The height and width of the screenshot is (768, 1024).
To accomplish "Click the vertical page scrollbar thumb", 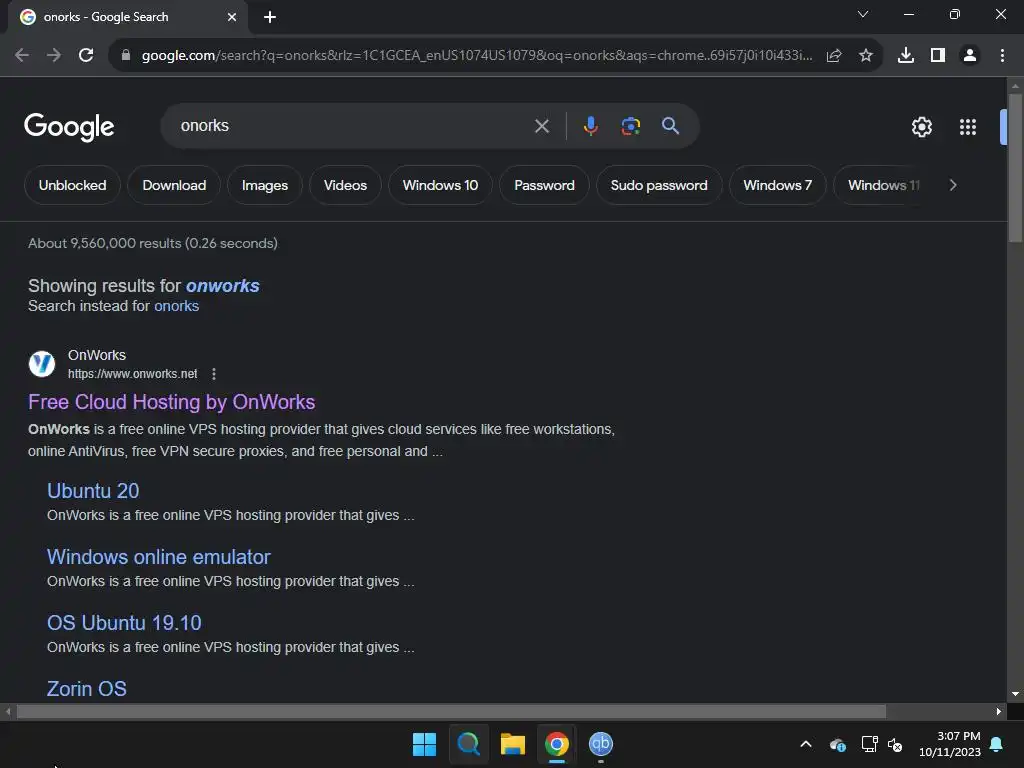I will click(1015, 168).
